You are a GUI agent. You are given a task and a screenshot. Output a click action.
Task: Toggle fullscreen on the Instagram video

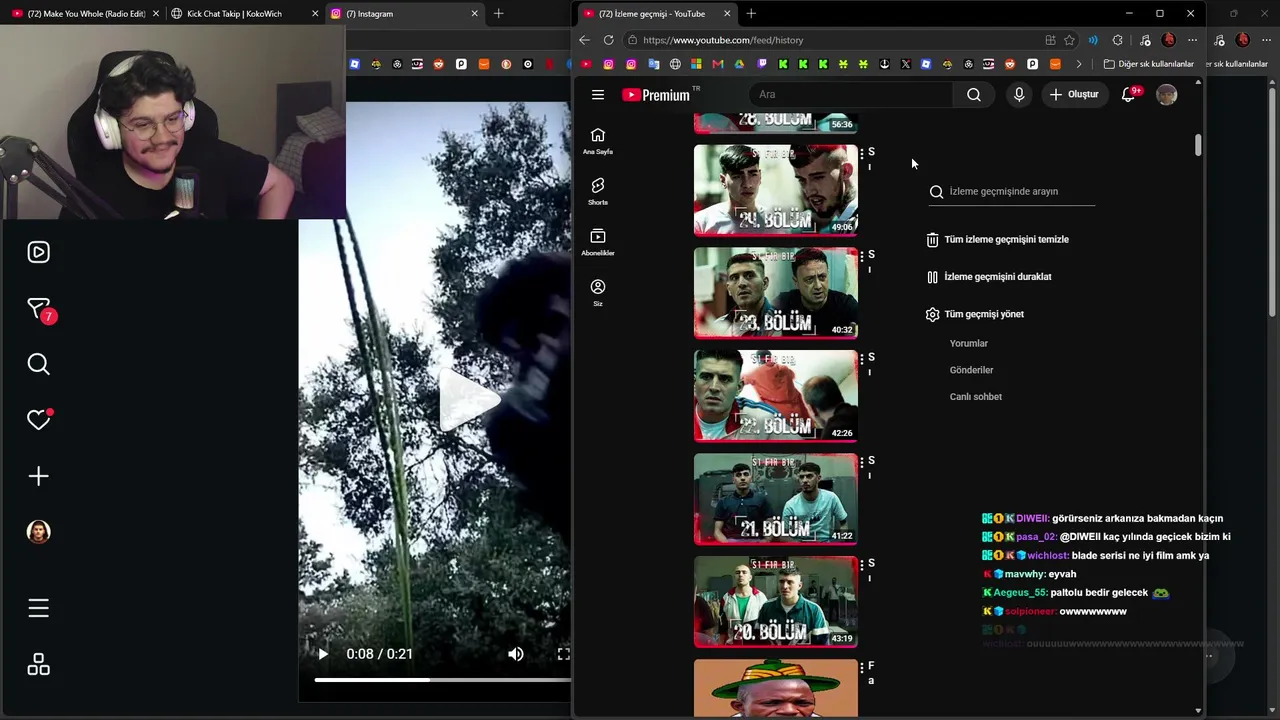coord(563,654)
